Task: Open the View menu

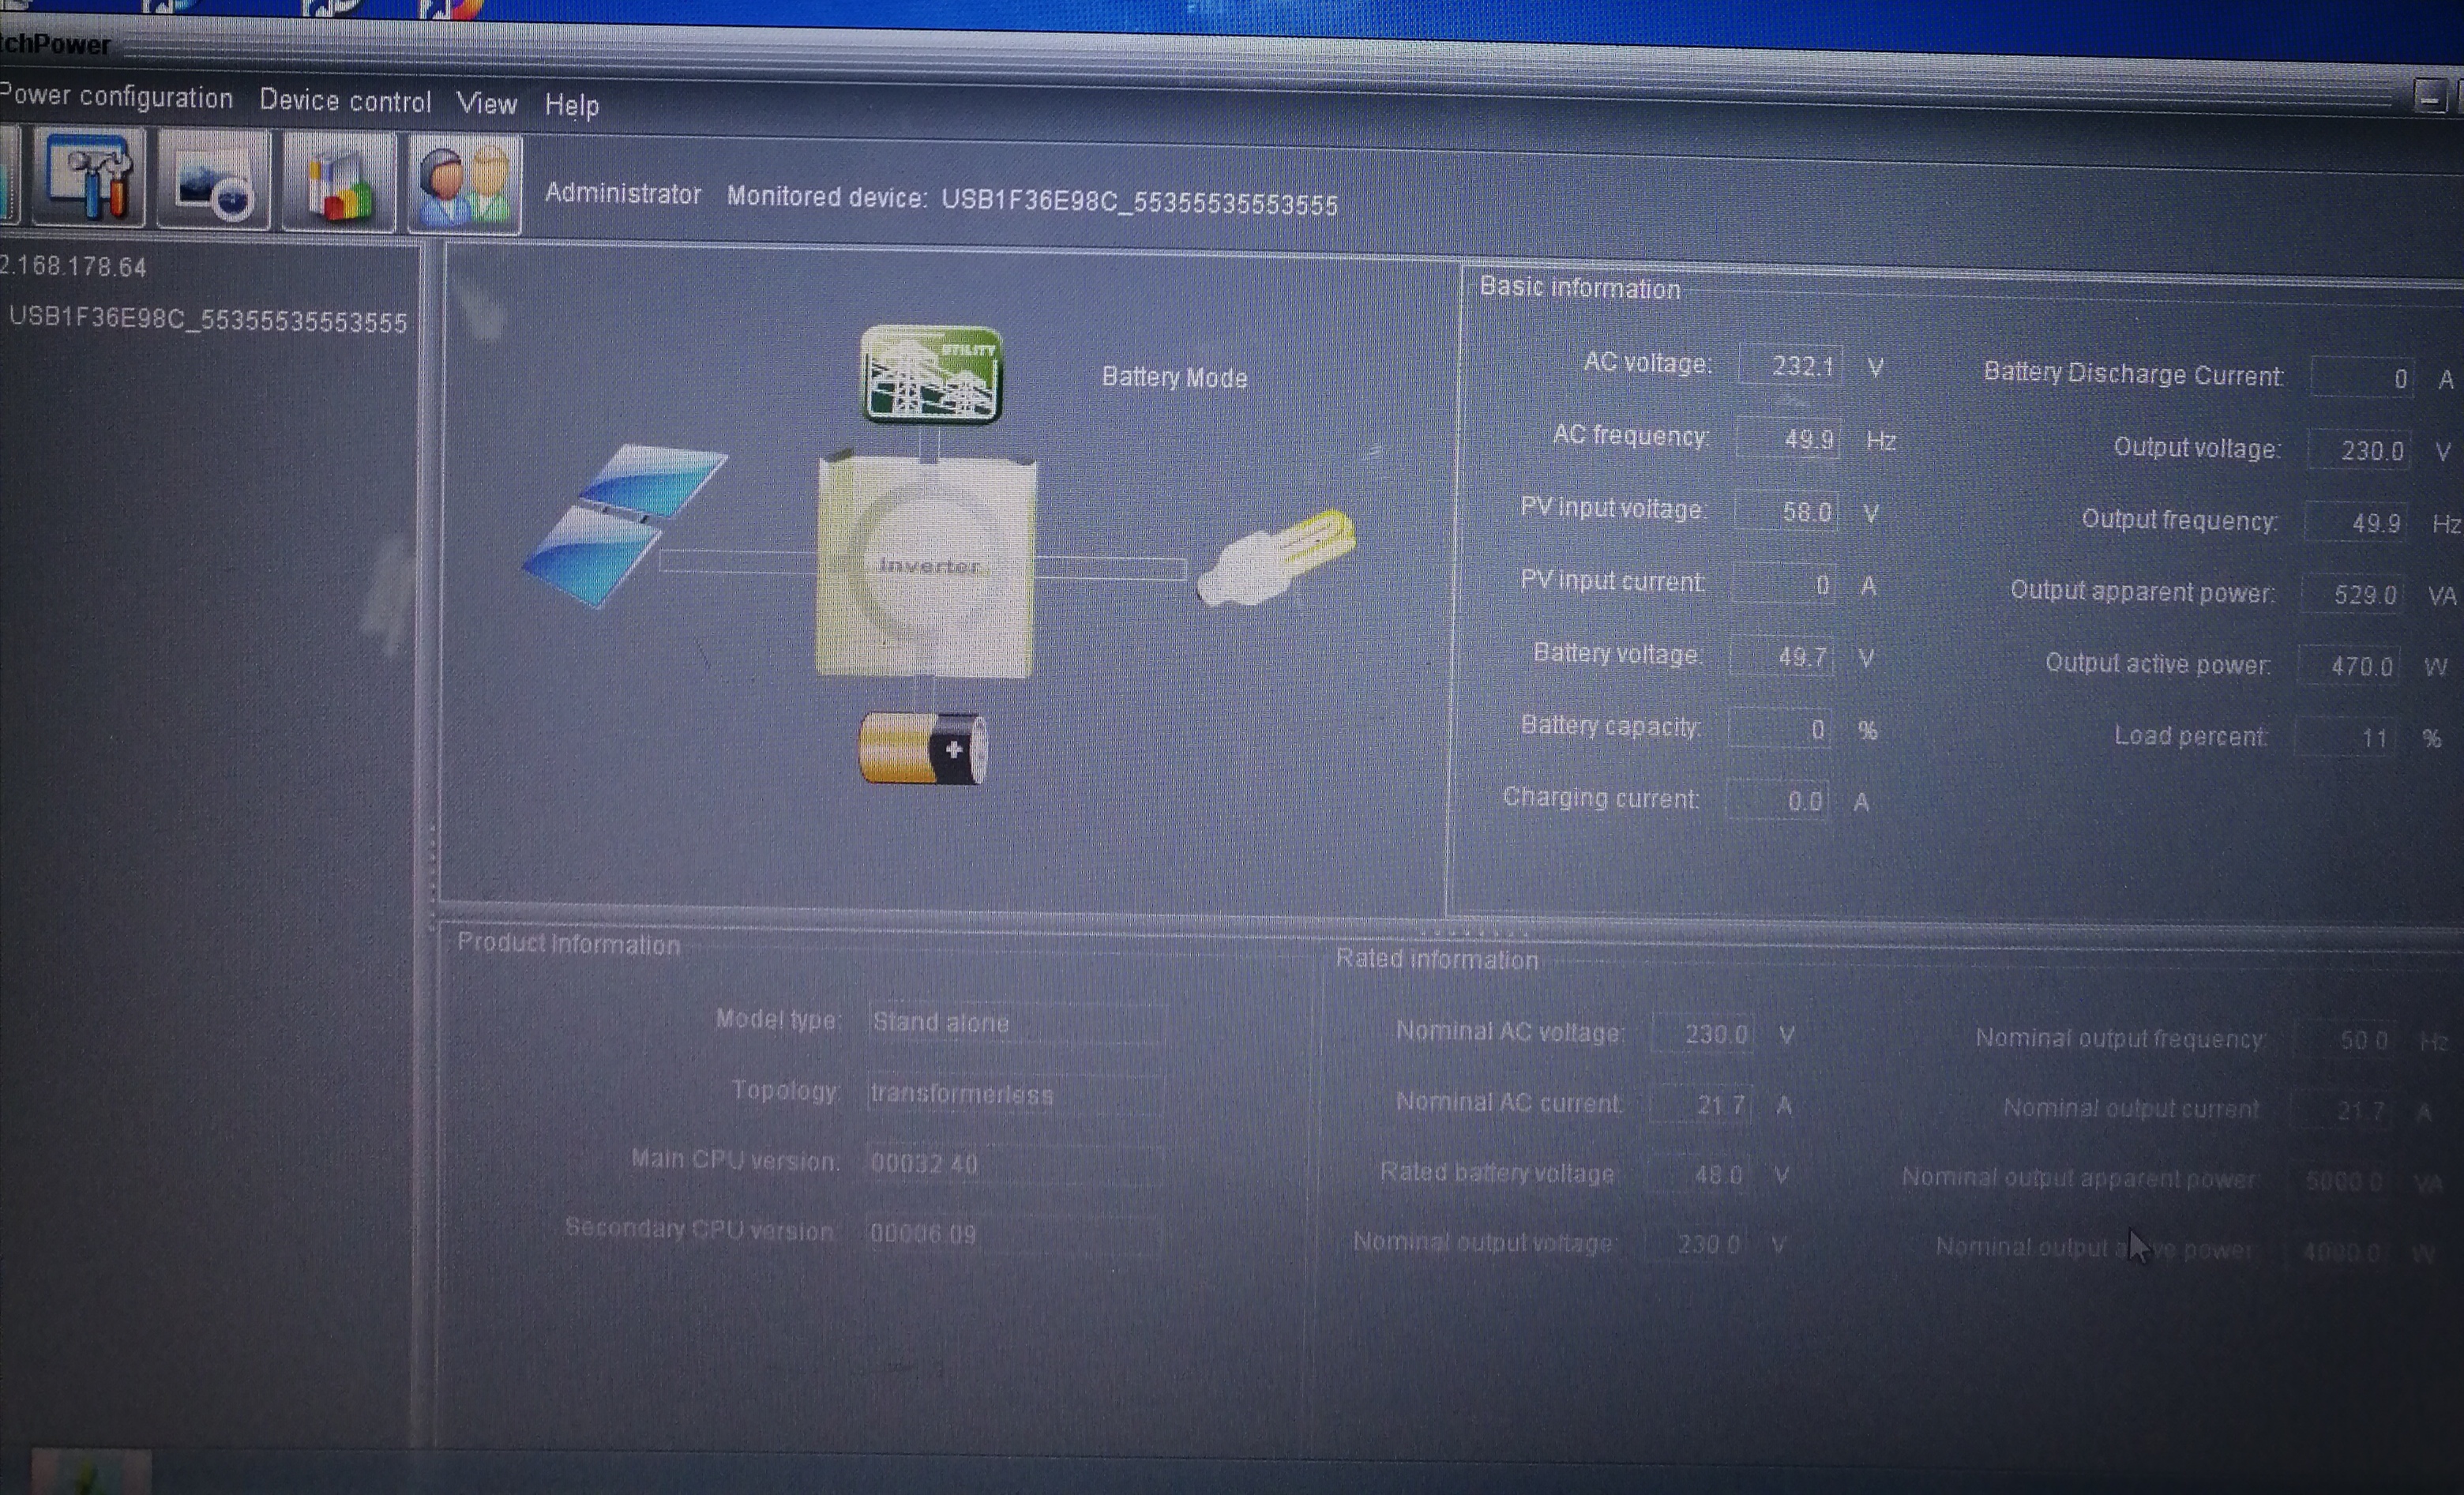Action: click(x=486, y=103)
